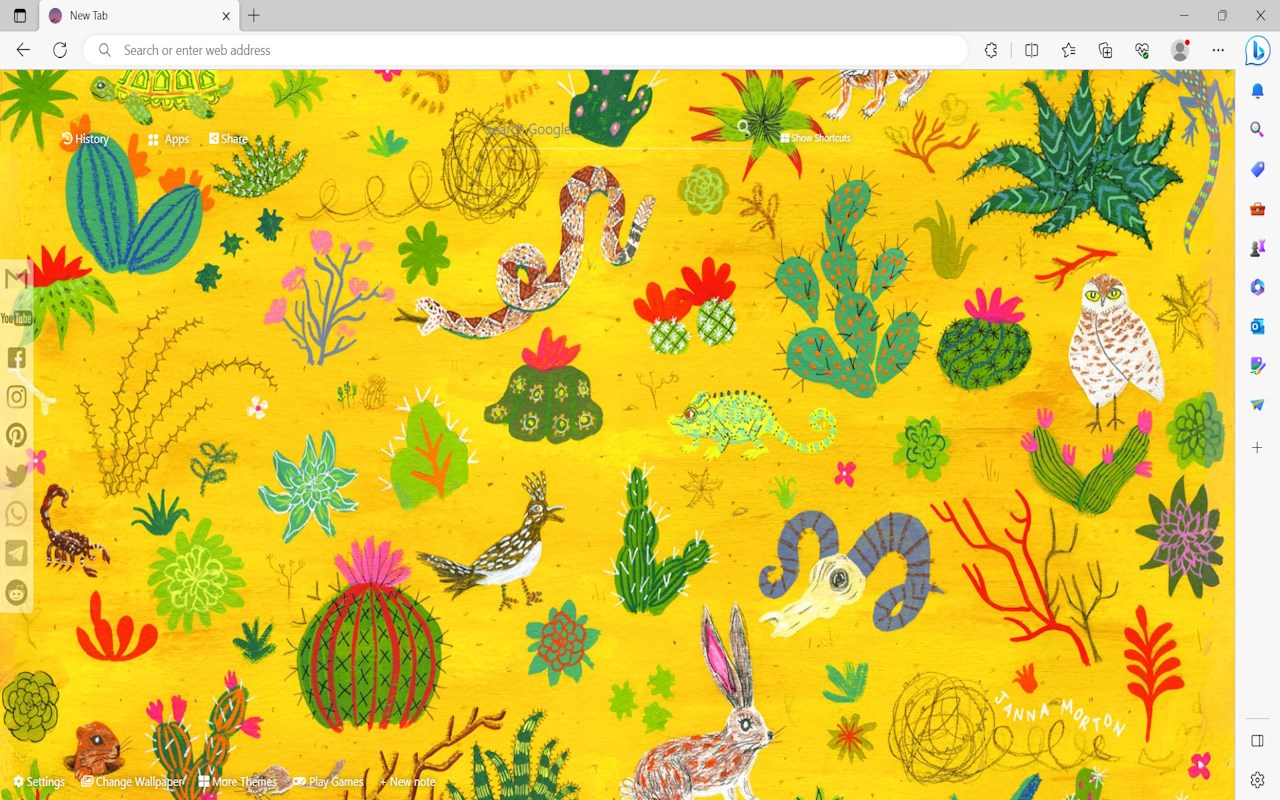Open More Themes

(238, 782)
